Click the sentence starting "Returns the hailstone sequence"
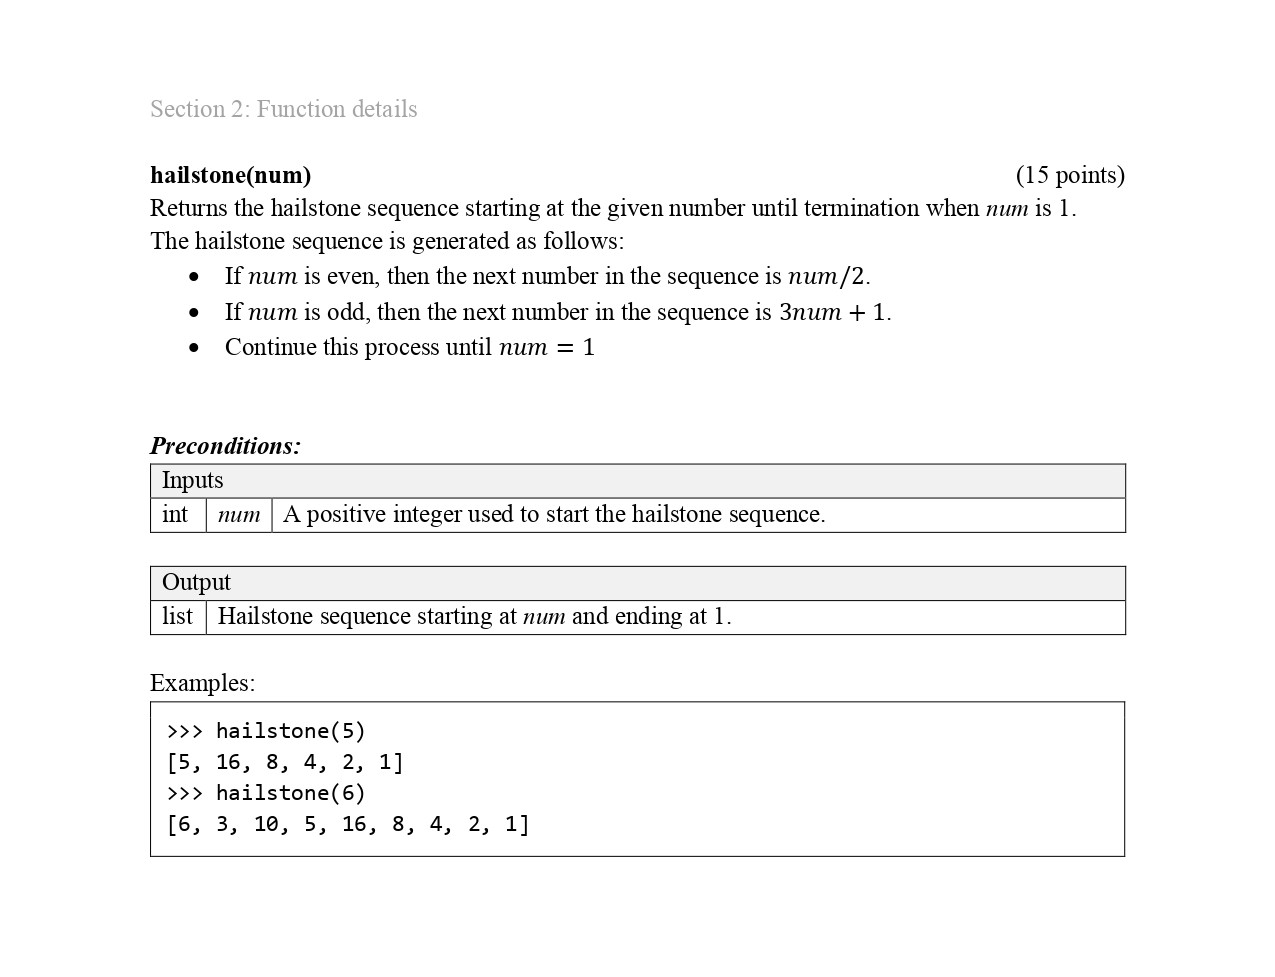1275x977 pixels. point(612,208)
